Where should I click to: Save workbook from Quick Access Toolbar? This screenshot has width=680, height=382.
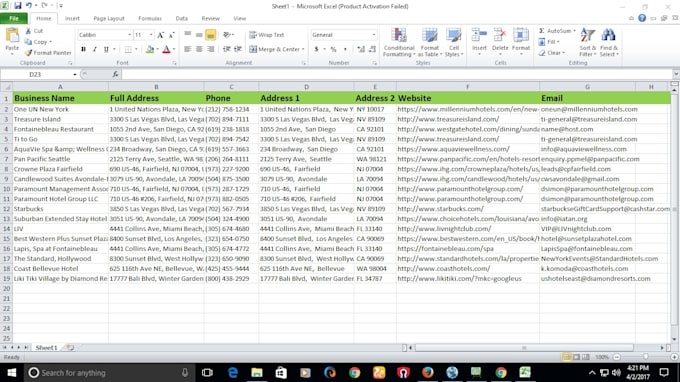18,6
